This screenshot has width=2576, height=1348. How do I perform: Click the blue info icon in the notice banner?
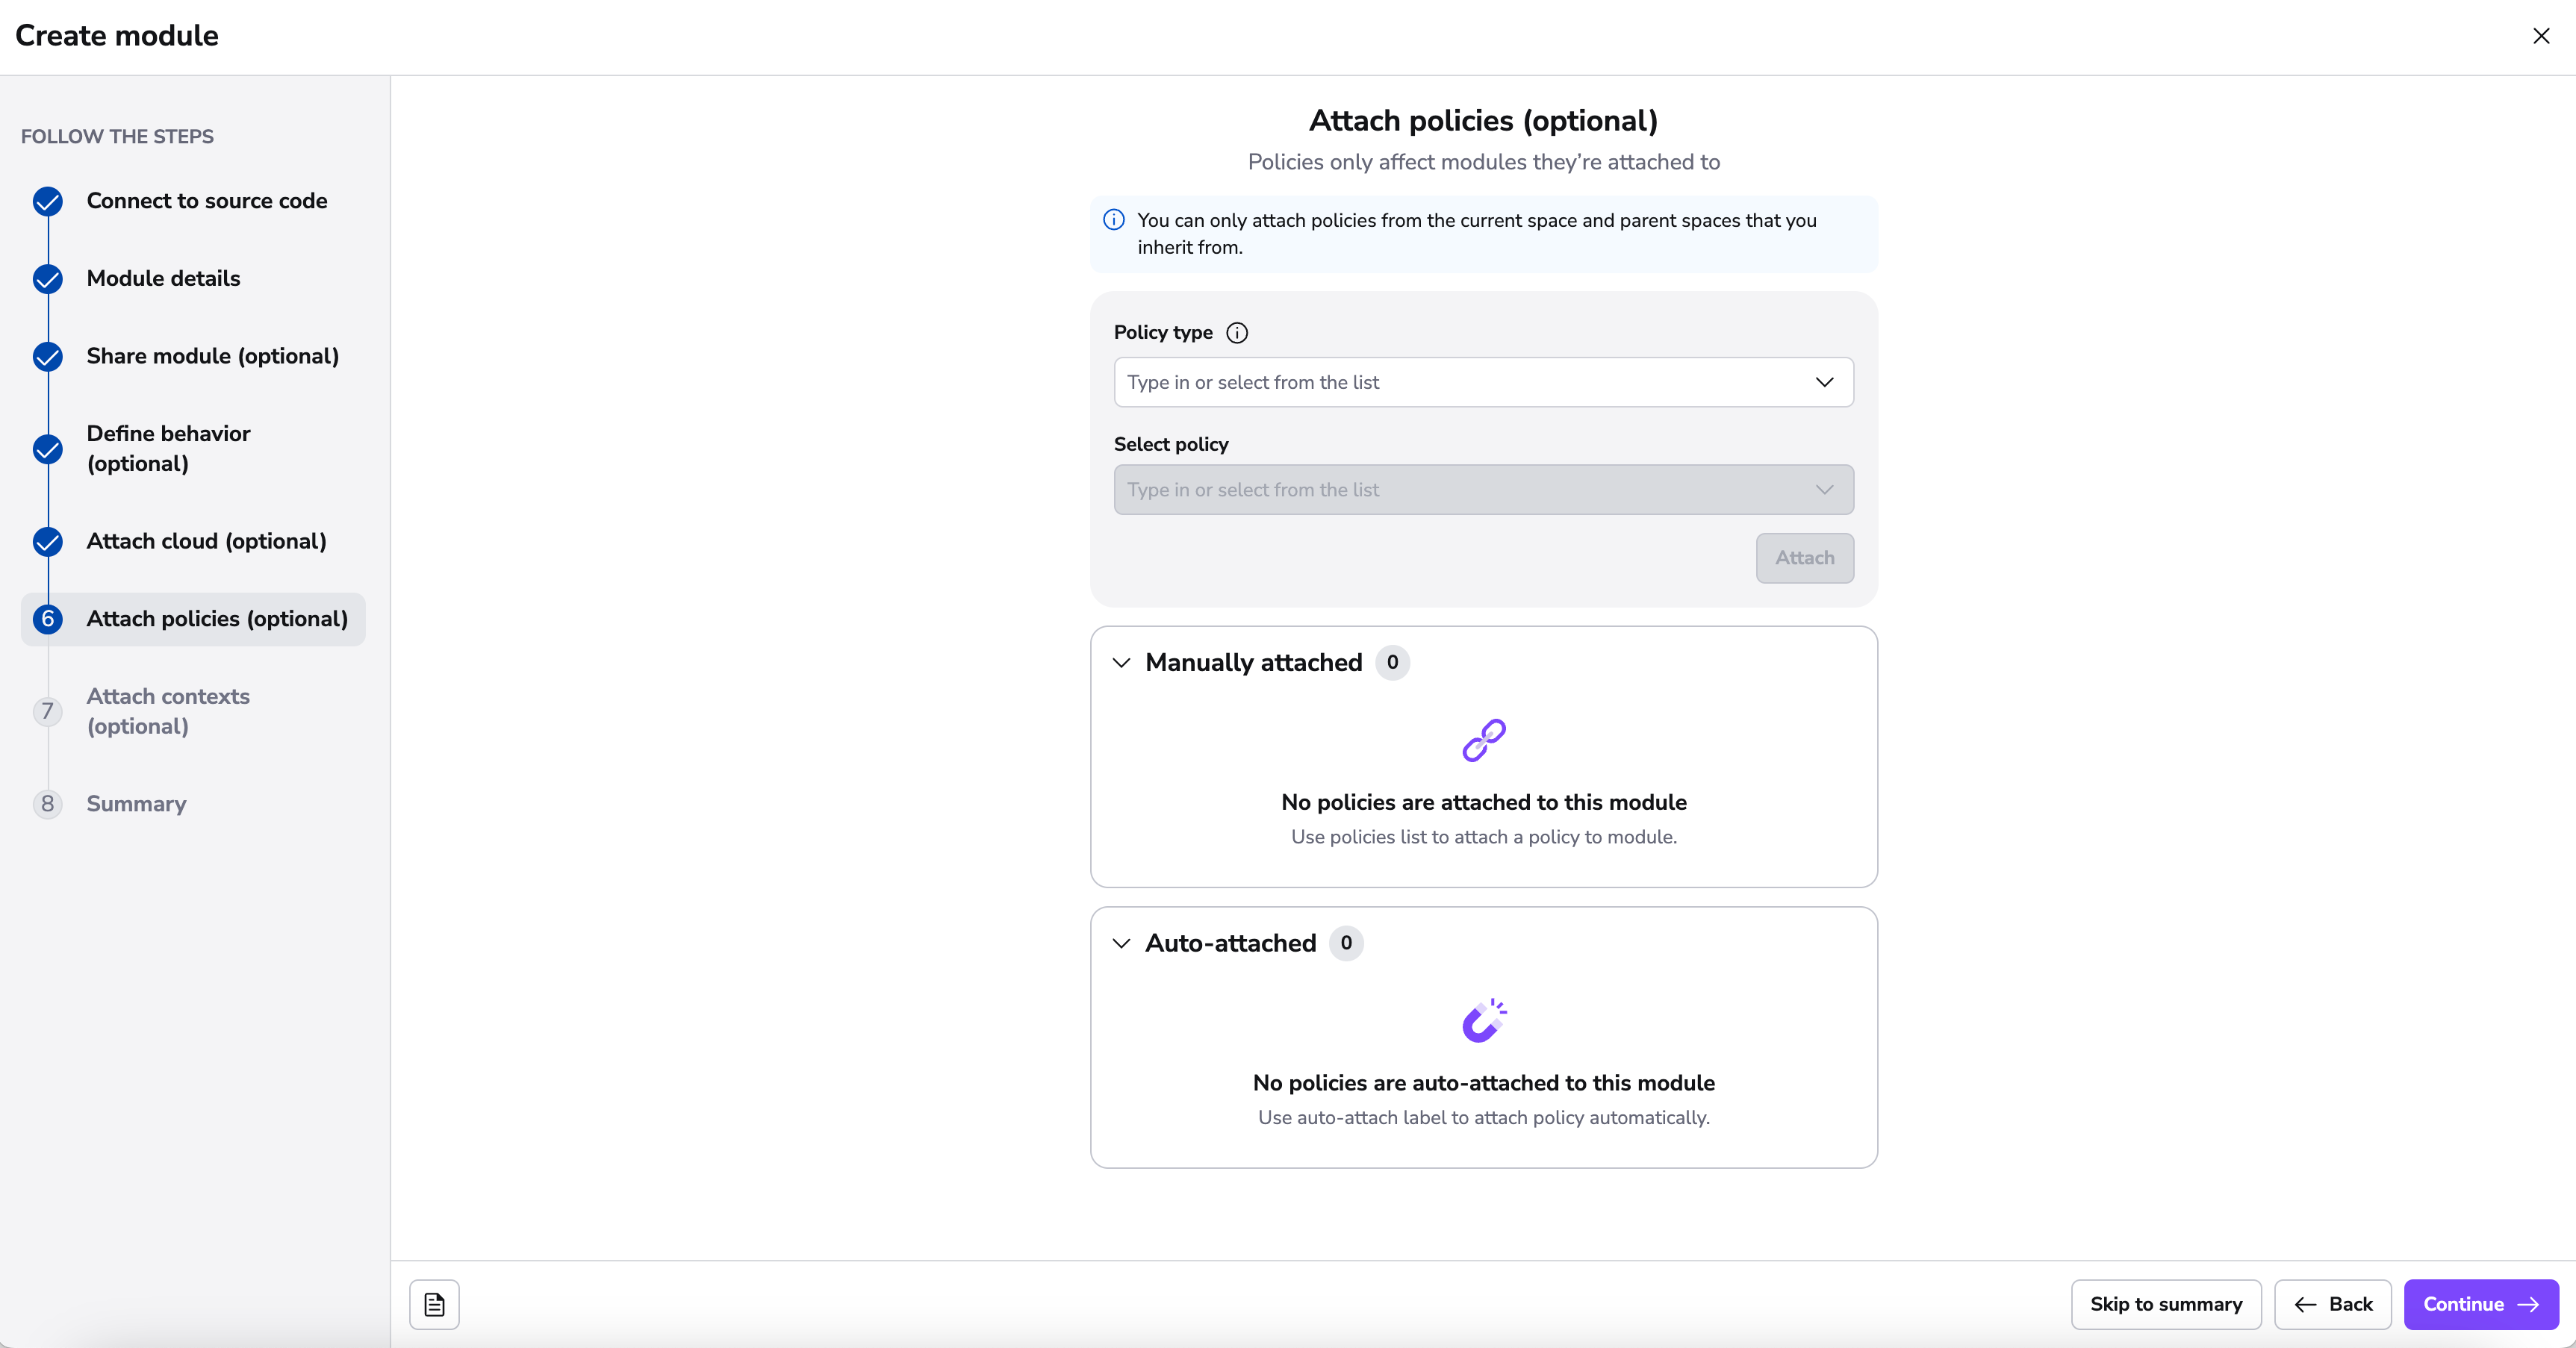coord(1114,220)
